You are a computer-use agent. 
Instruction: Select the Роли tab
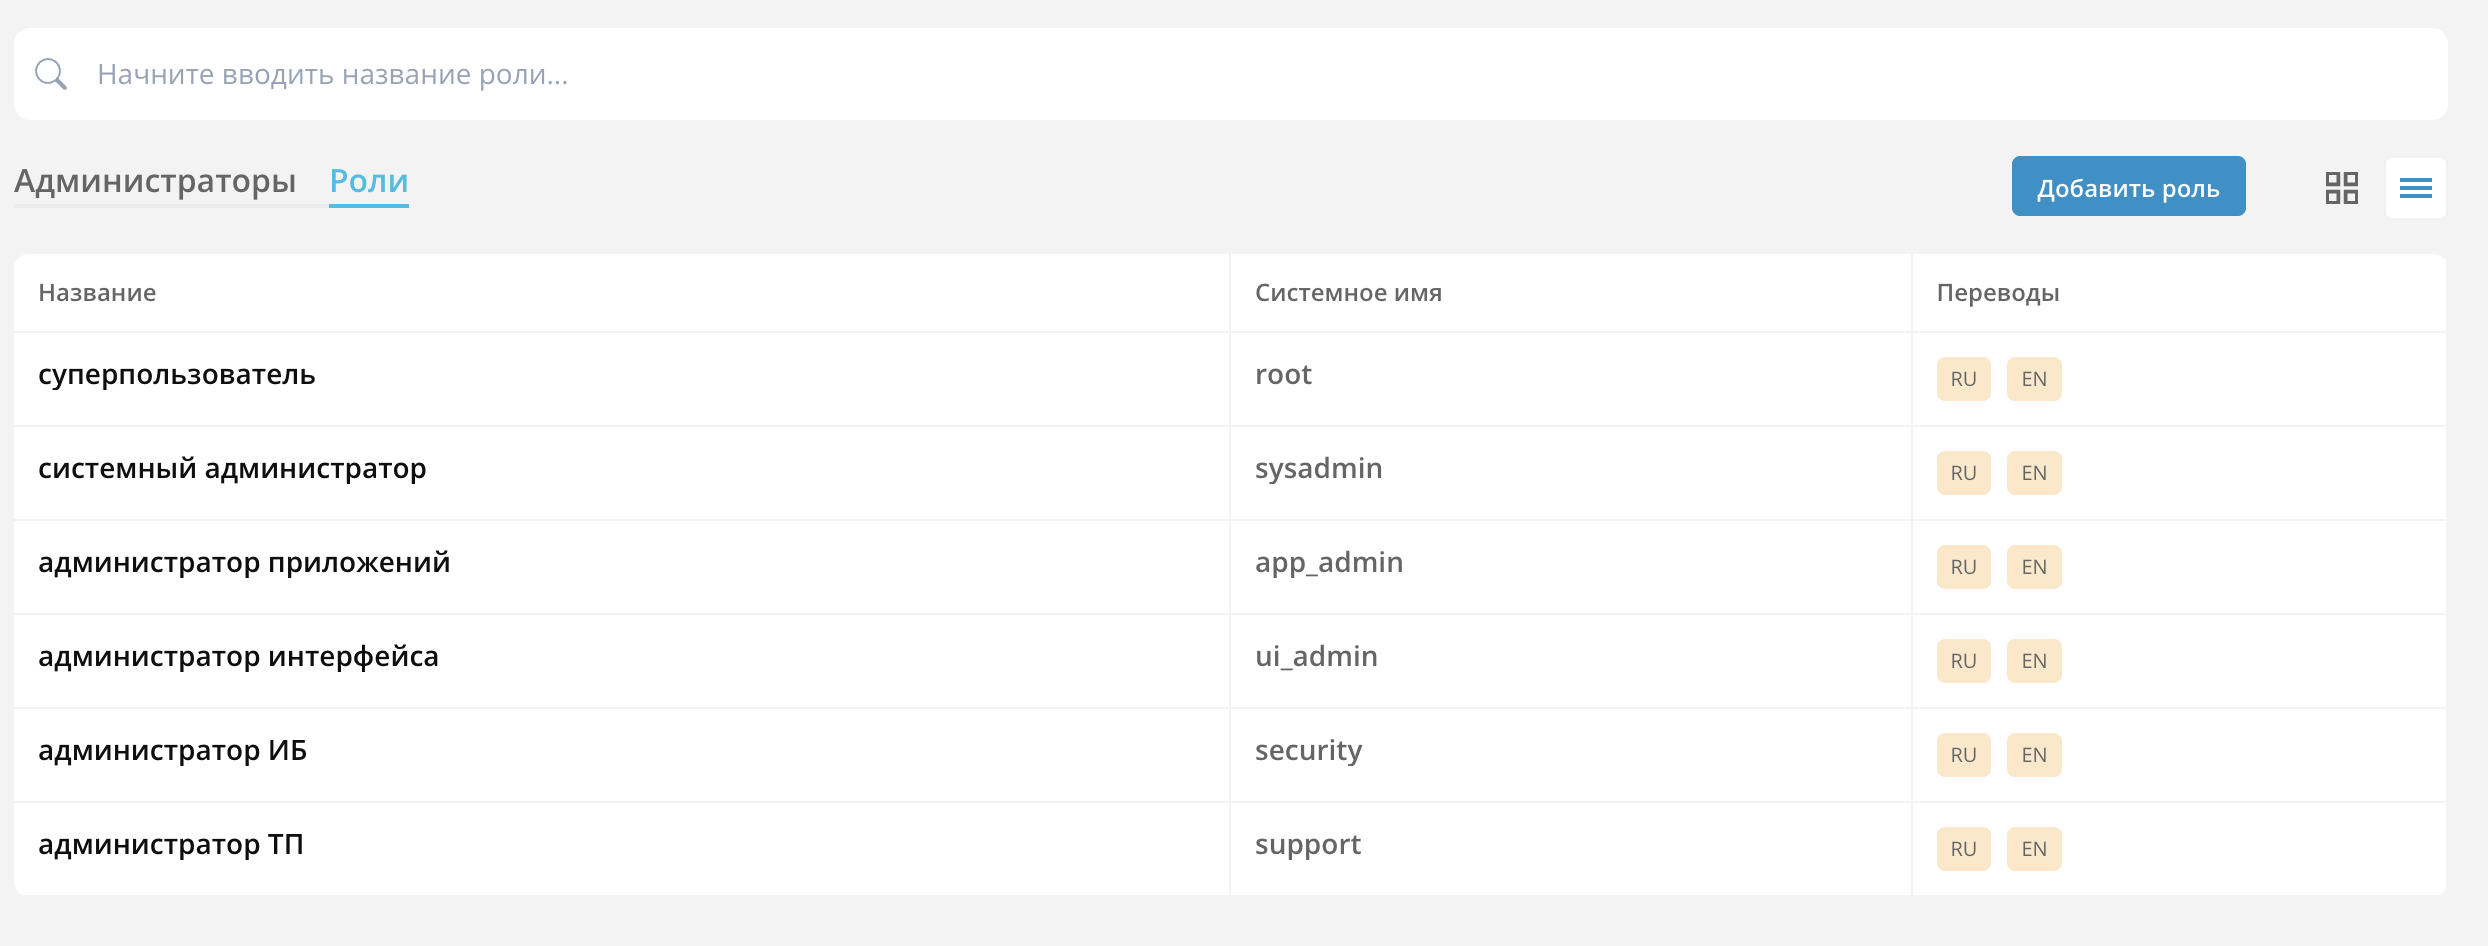tap(369, 181)
